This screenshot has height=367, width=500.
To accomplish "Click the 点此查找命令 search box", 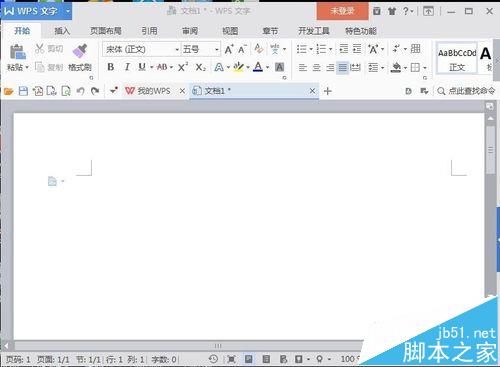I will [466, 91].
